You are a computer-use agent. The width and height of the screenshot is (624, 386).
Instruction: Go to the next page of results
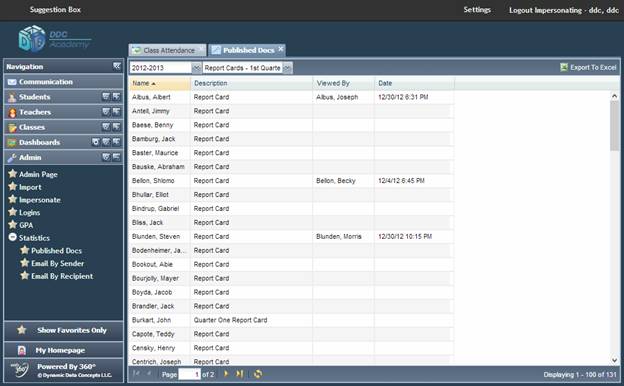(x=226, y=374)
